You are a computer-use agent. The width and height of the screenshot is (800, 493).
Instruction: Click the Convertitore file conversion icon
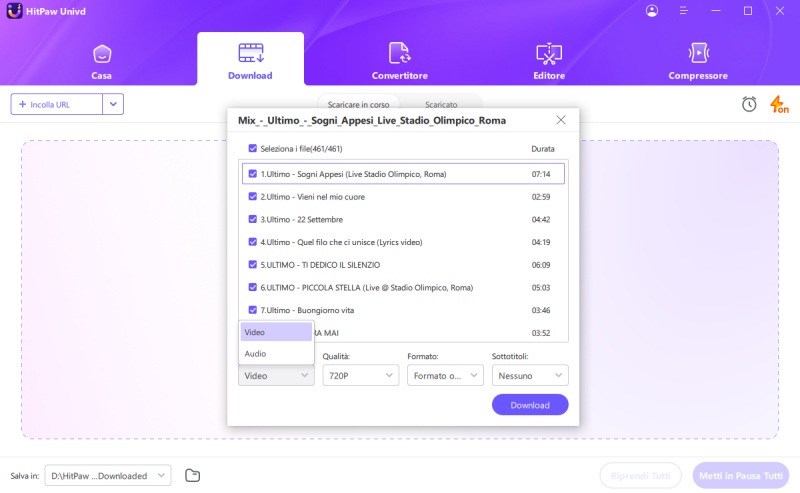tap(399, 53)
